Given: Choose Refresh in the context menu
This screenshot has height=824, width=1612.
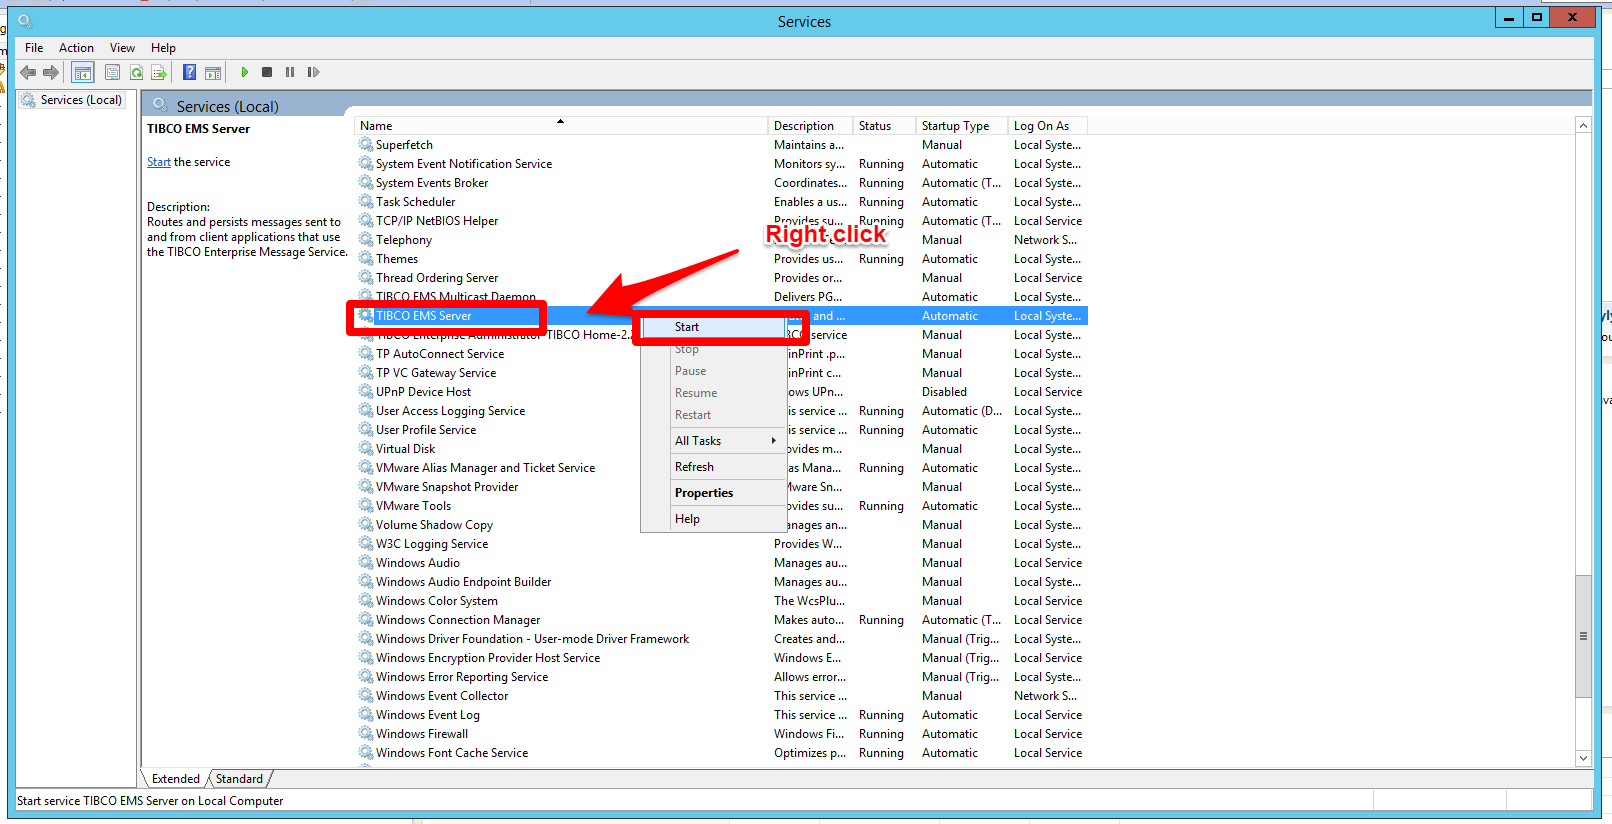Looking at the screenshot, I should point(713,467).
